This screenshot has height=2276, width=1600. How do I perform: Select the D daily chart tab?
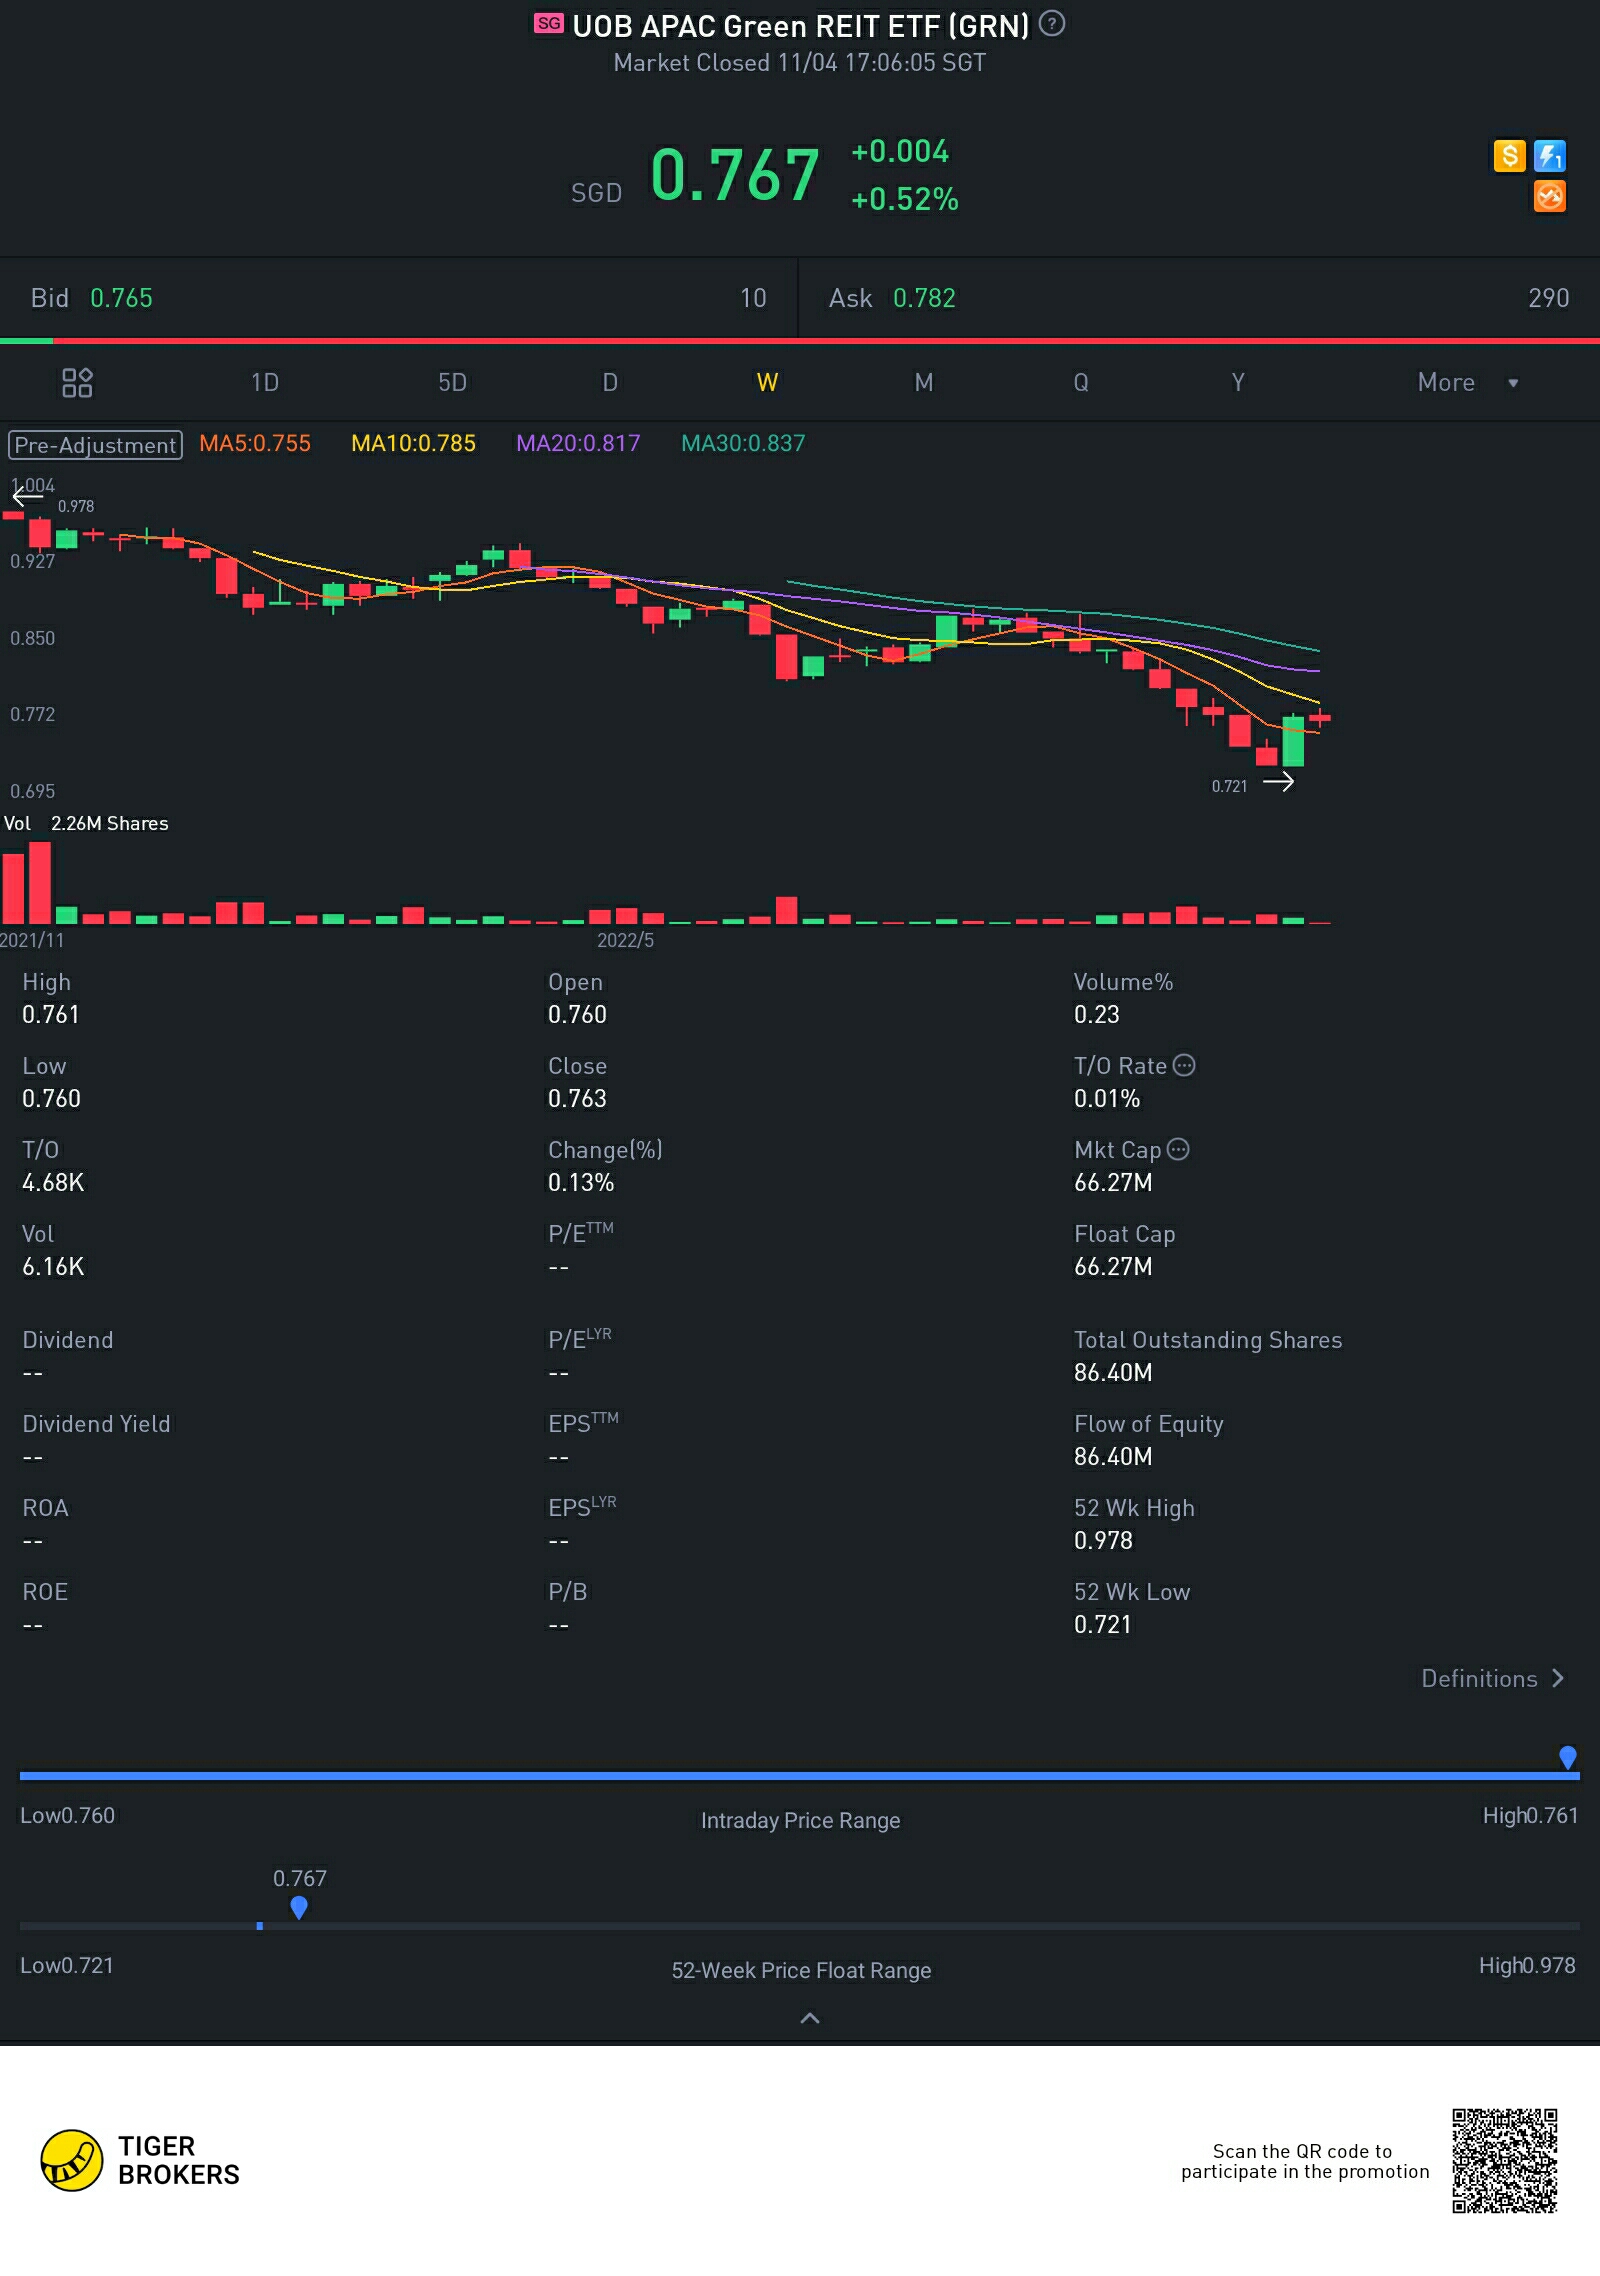click(610, 382)
